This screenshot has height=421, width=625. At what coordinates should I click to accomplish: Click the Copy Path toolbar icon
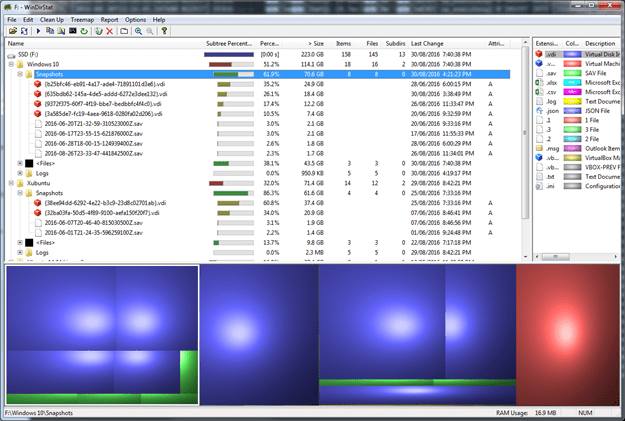pyautogui.click(x=50, y=31)
